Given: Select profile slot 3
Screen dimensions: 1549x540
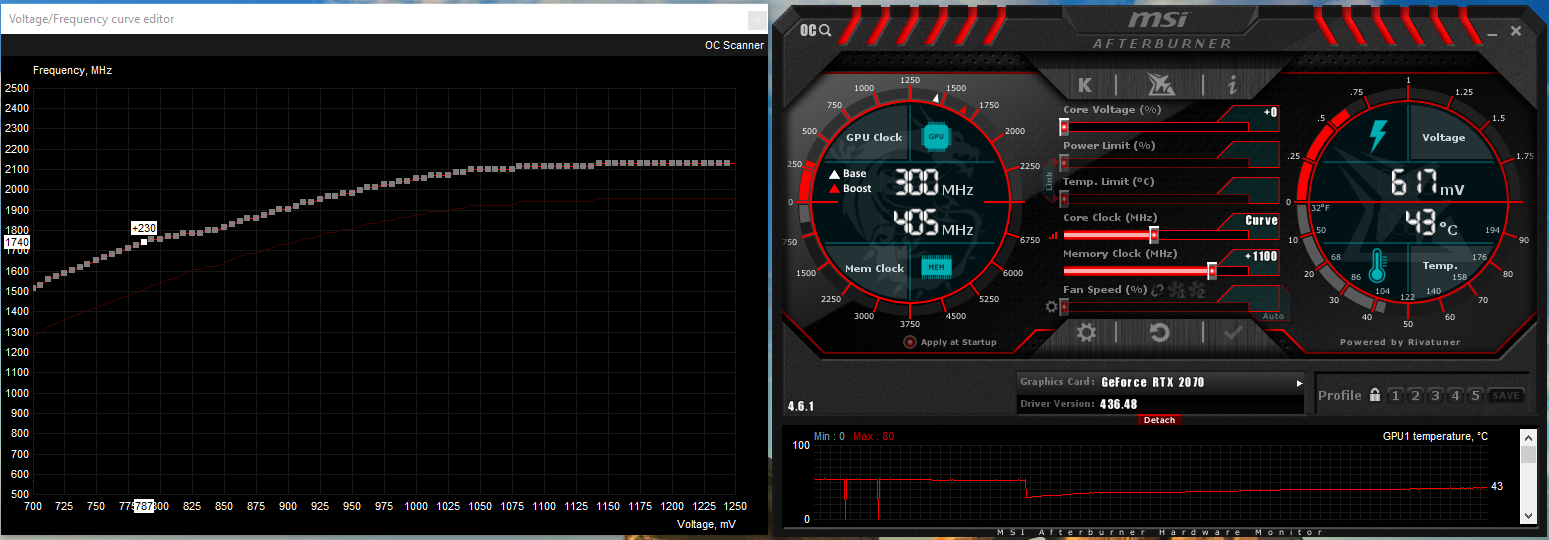Looking at the screenshot, I should pyautogui.click(x=1435, y=396).
